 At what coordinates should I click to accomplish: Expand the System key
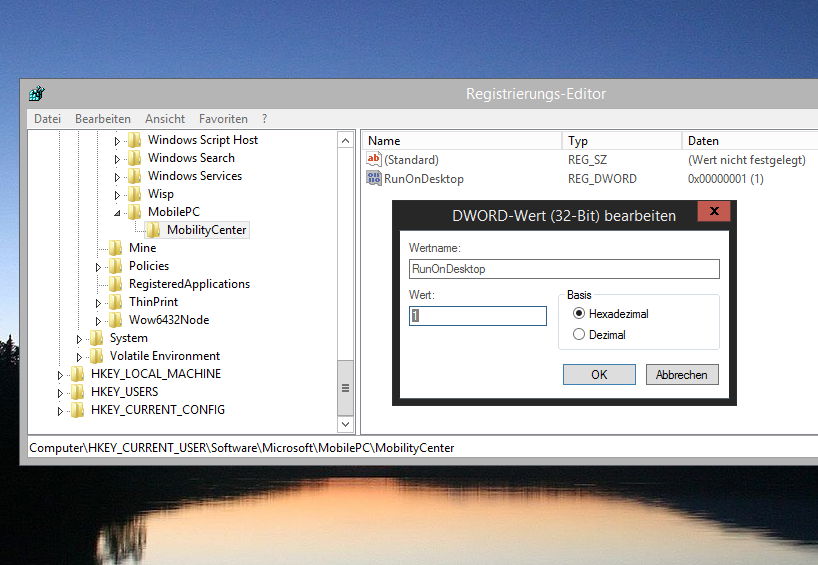click(79, 339)
